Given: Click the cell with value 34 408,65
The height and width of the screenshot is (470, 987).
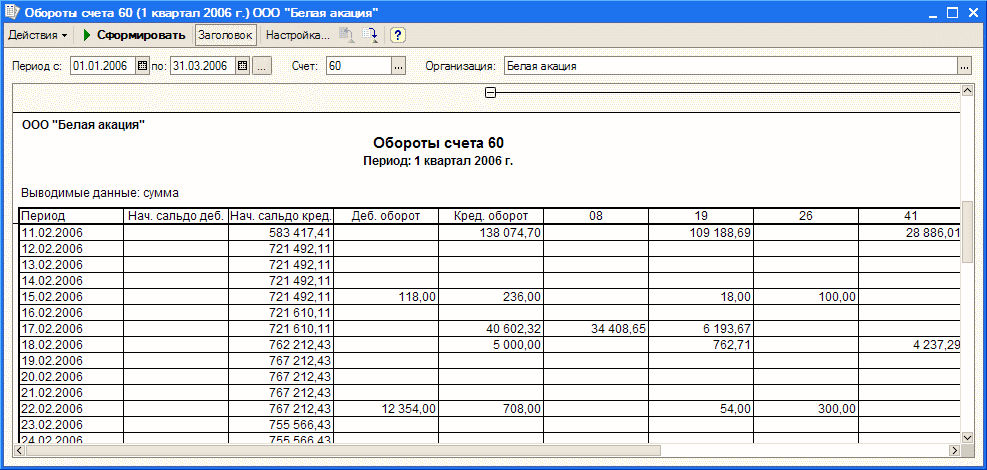Looking at the screenshot, I should (x=596, y=328).
